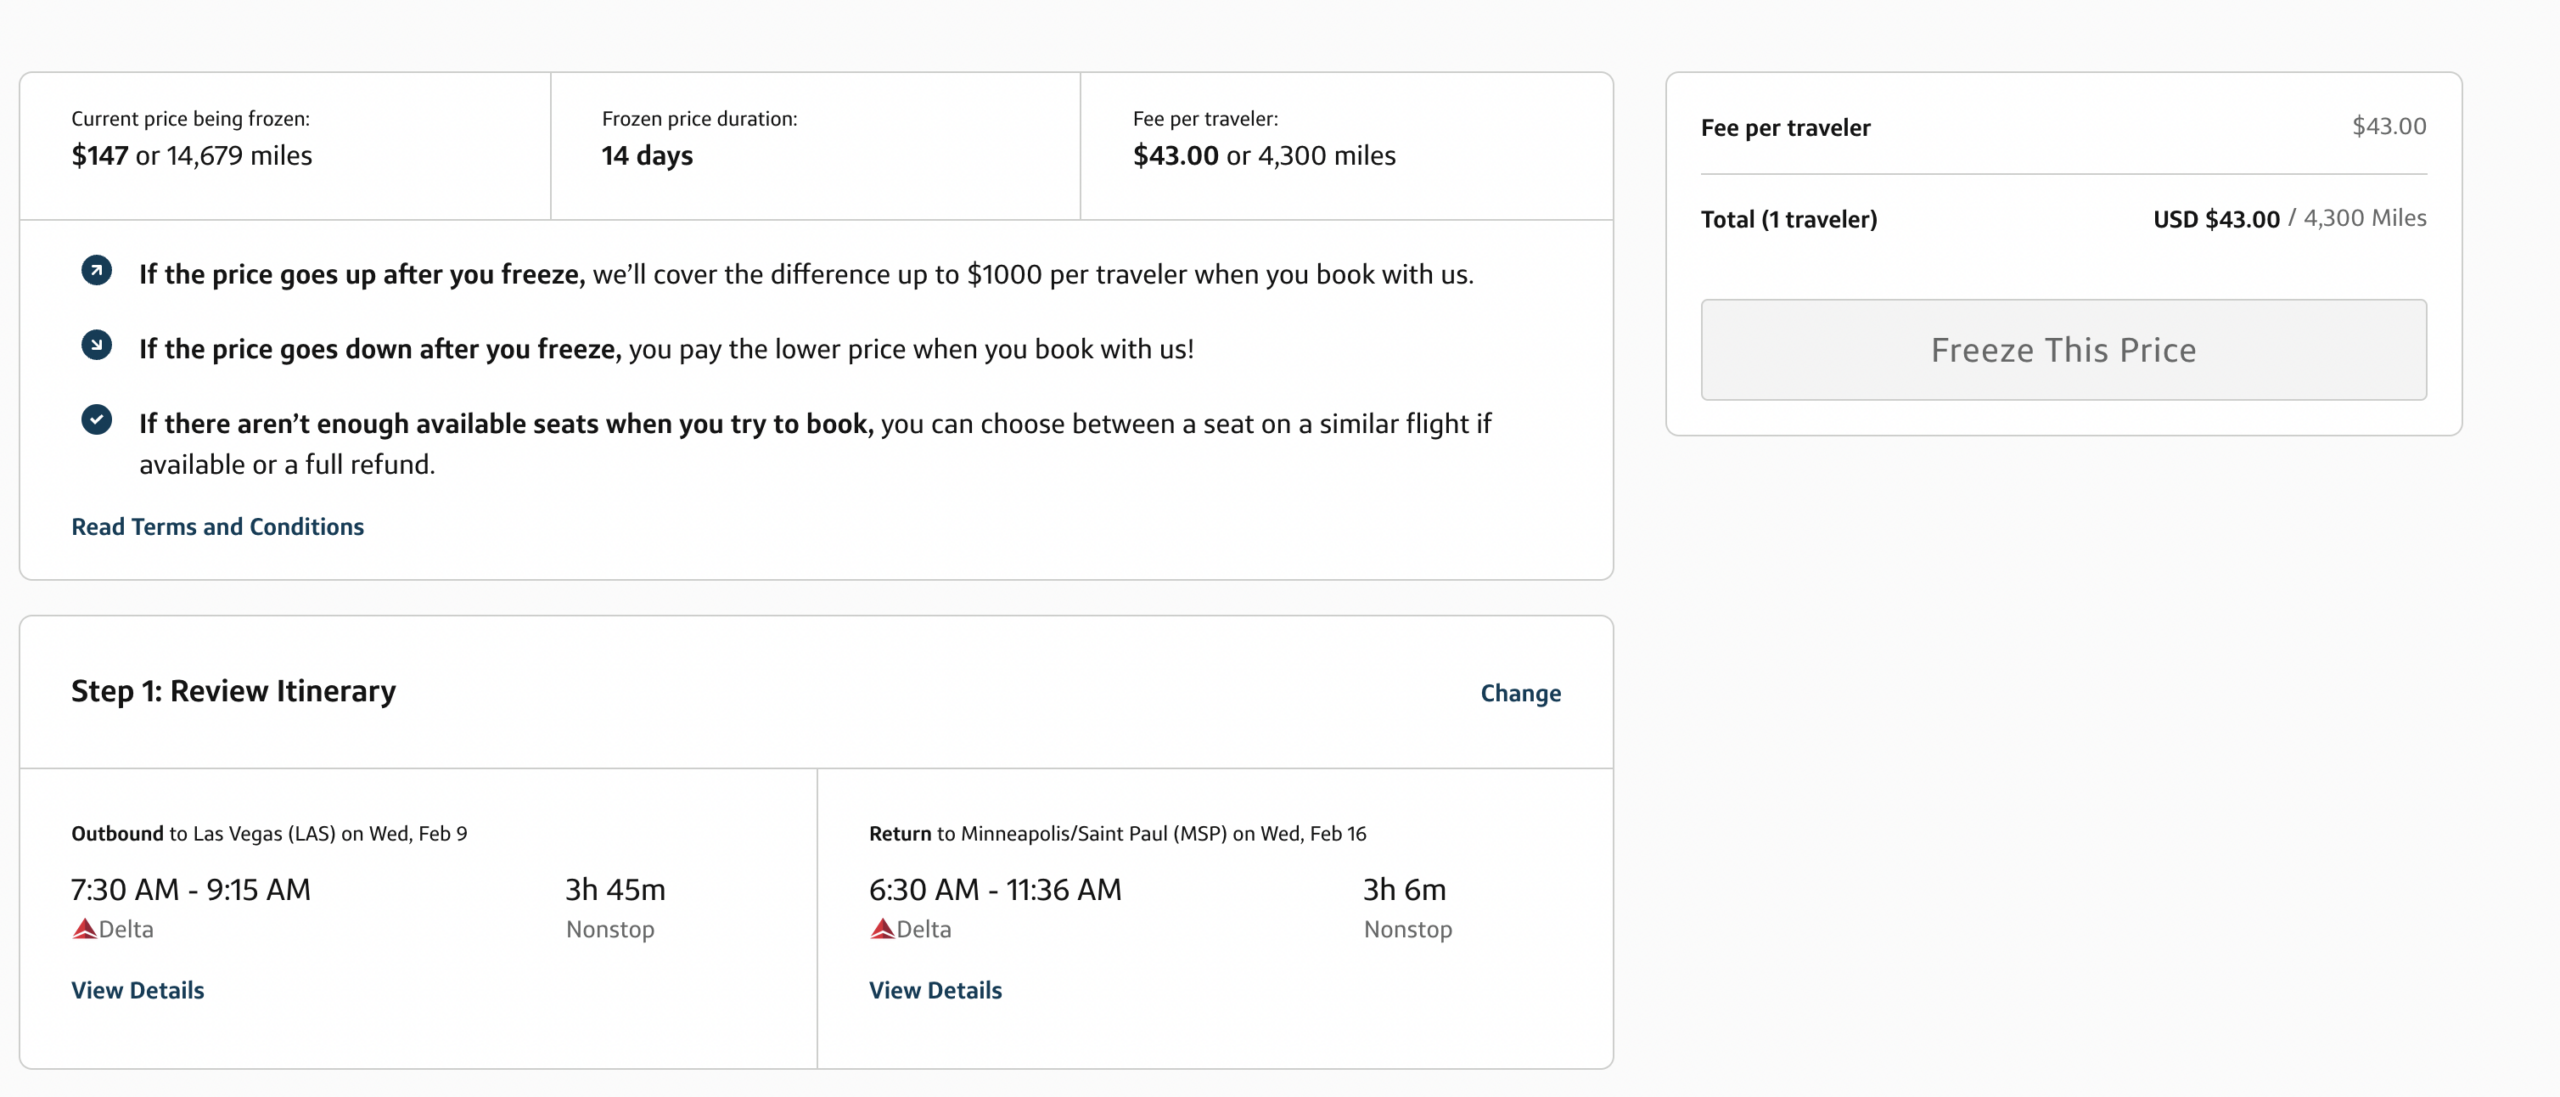Screen dimensions: 2560x1097
Task: Click Change to modify the itinerary
Action: point(1519,692)
